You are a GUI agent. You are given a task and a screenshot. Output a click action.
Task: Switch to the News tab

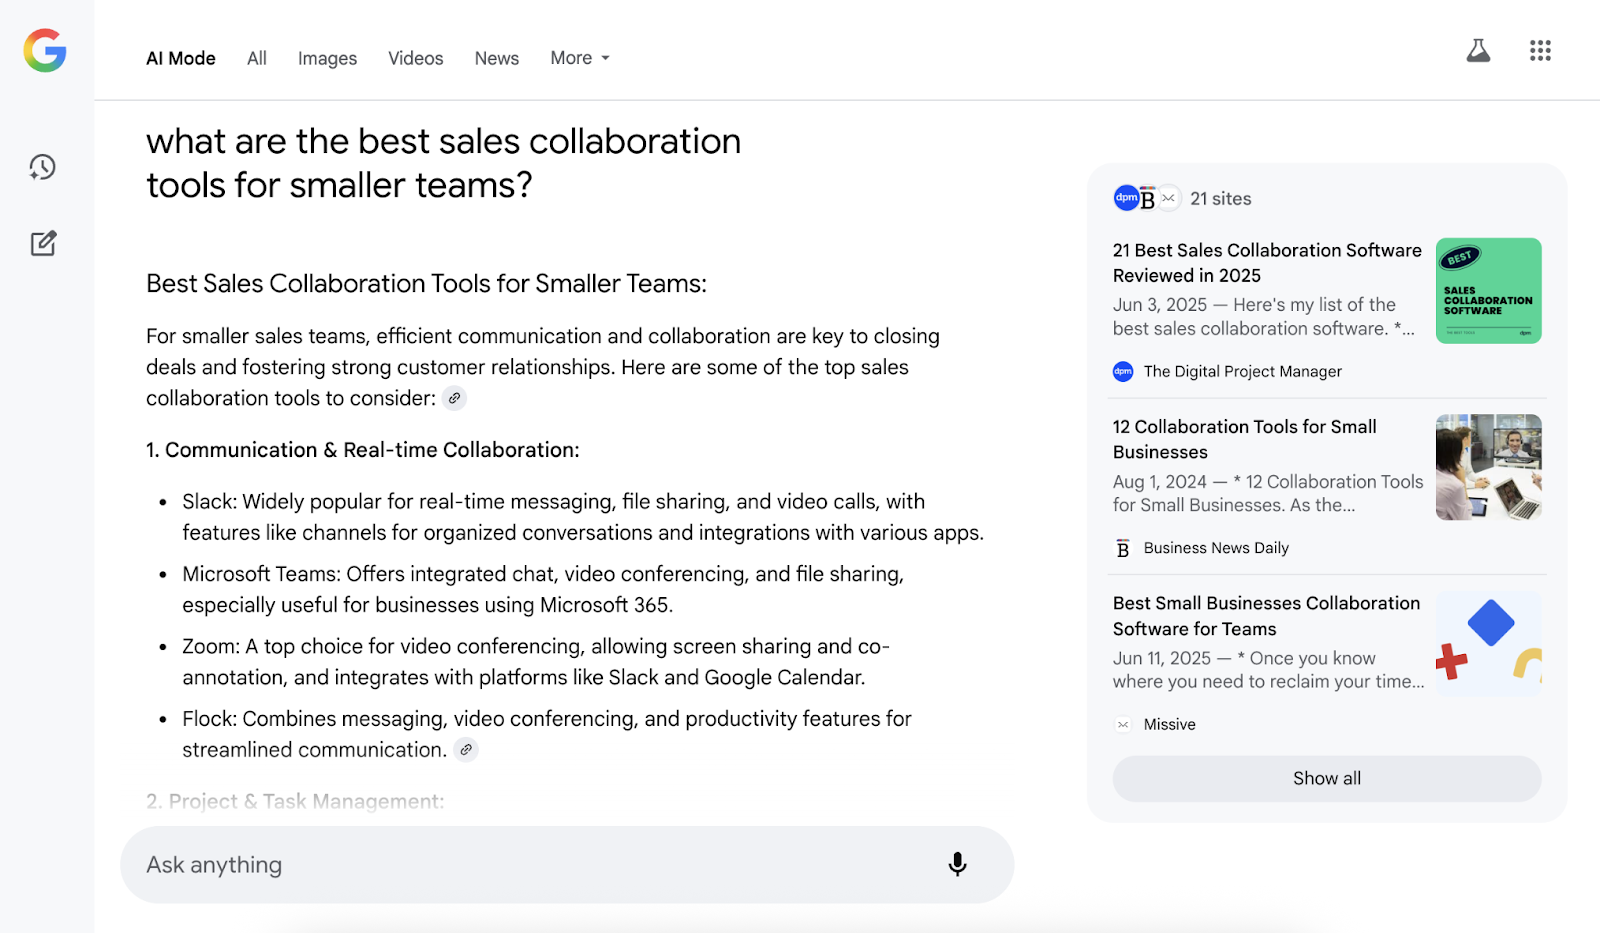pyautogui.click(x=496, y=58)
